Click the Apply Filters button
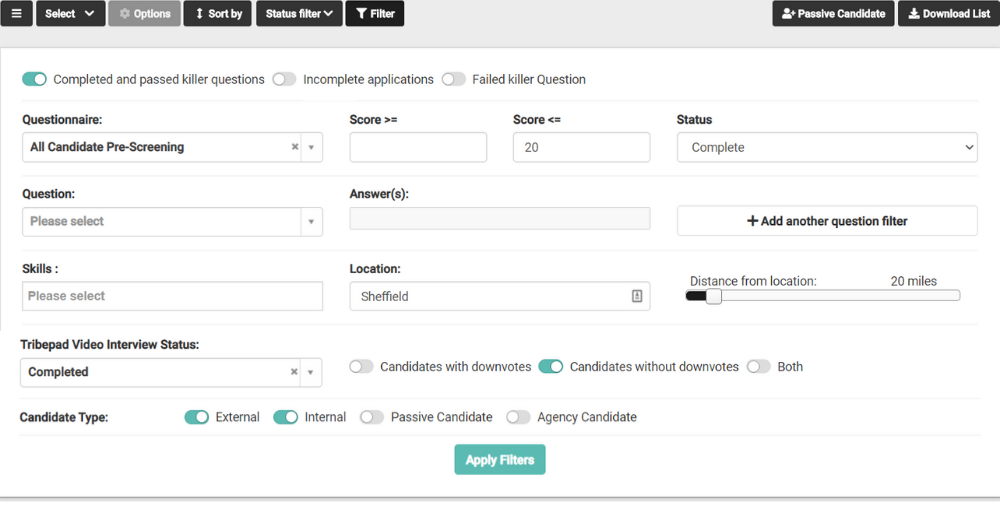Viewport: 1000px width, 505px height. [x=499, y=460]
